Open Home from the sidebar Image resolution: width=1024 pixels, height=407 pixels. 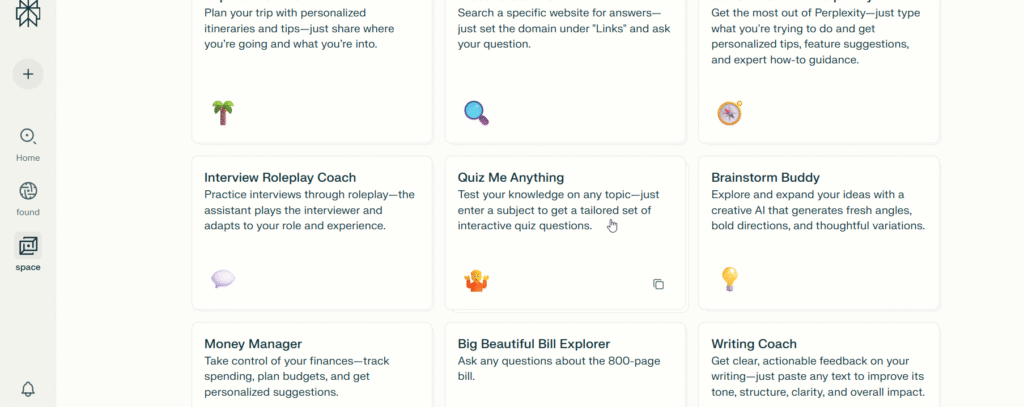pos(28,137)
